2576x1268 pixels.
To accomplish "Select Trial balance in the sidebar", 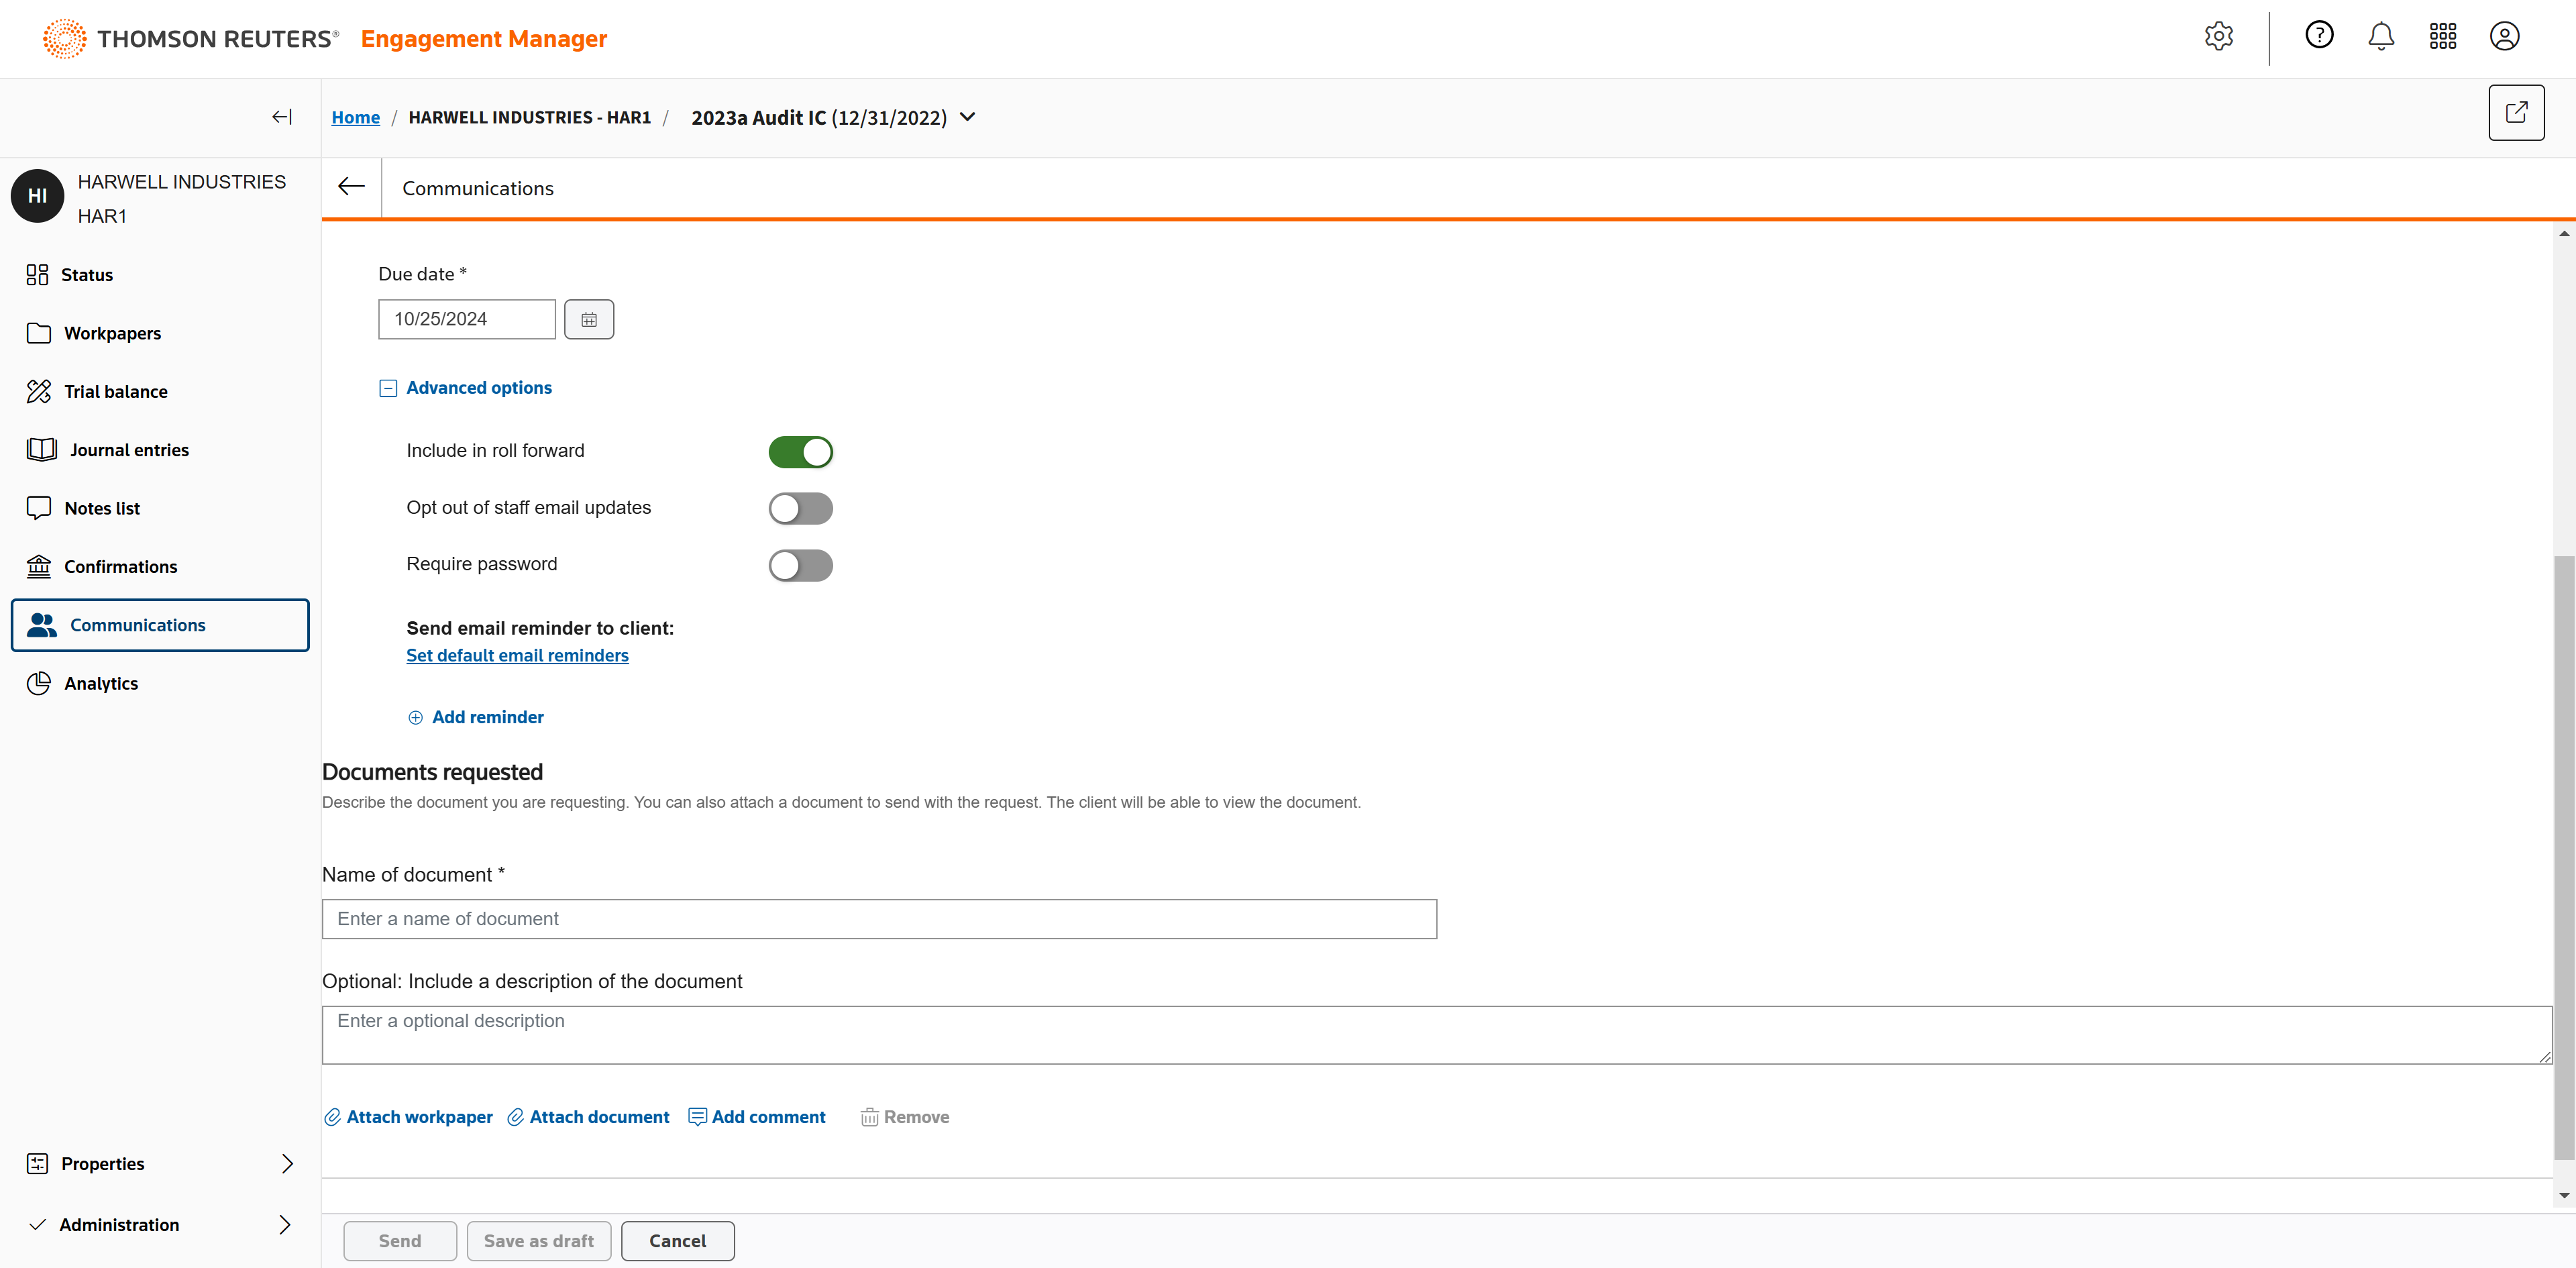I will 115,392.
